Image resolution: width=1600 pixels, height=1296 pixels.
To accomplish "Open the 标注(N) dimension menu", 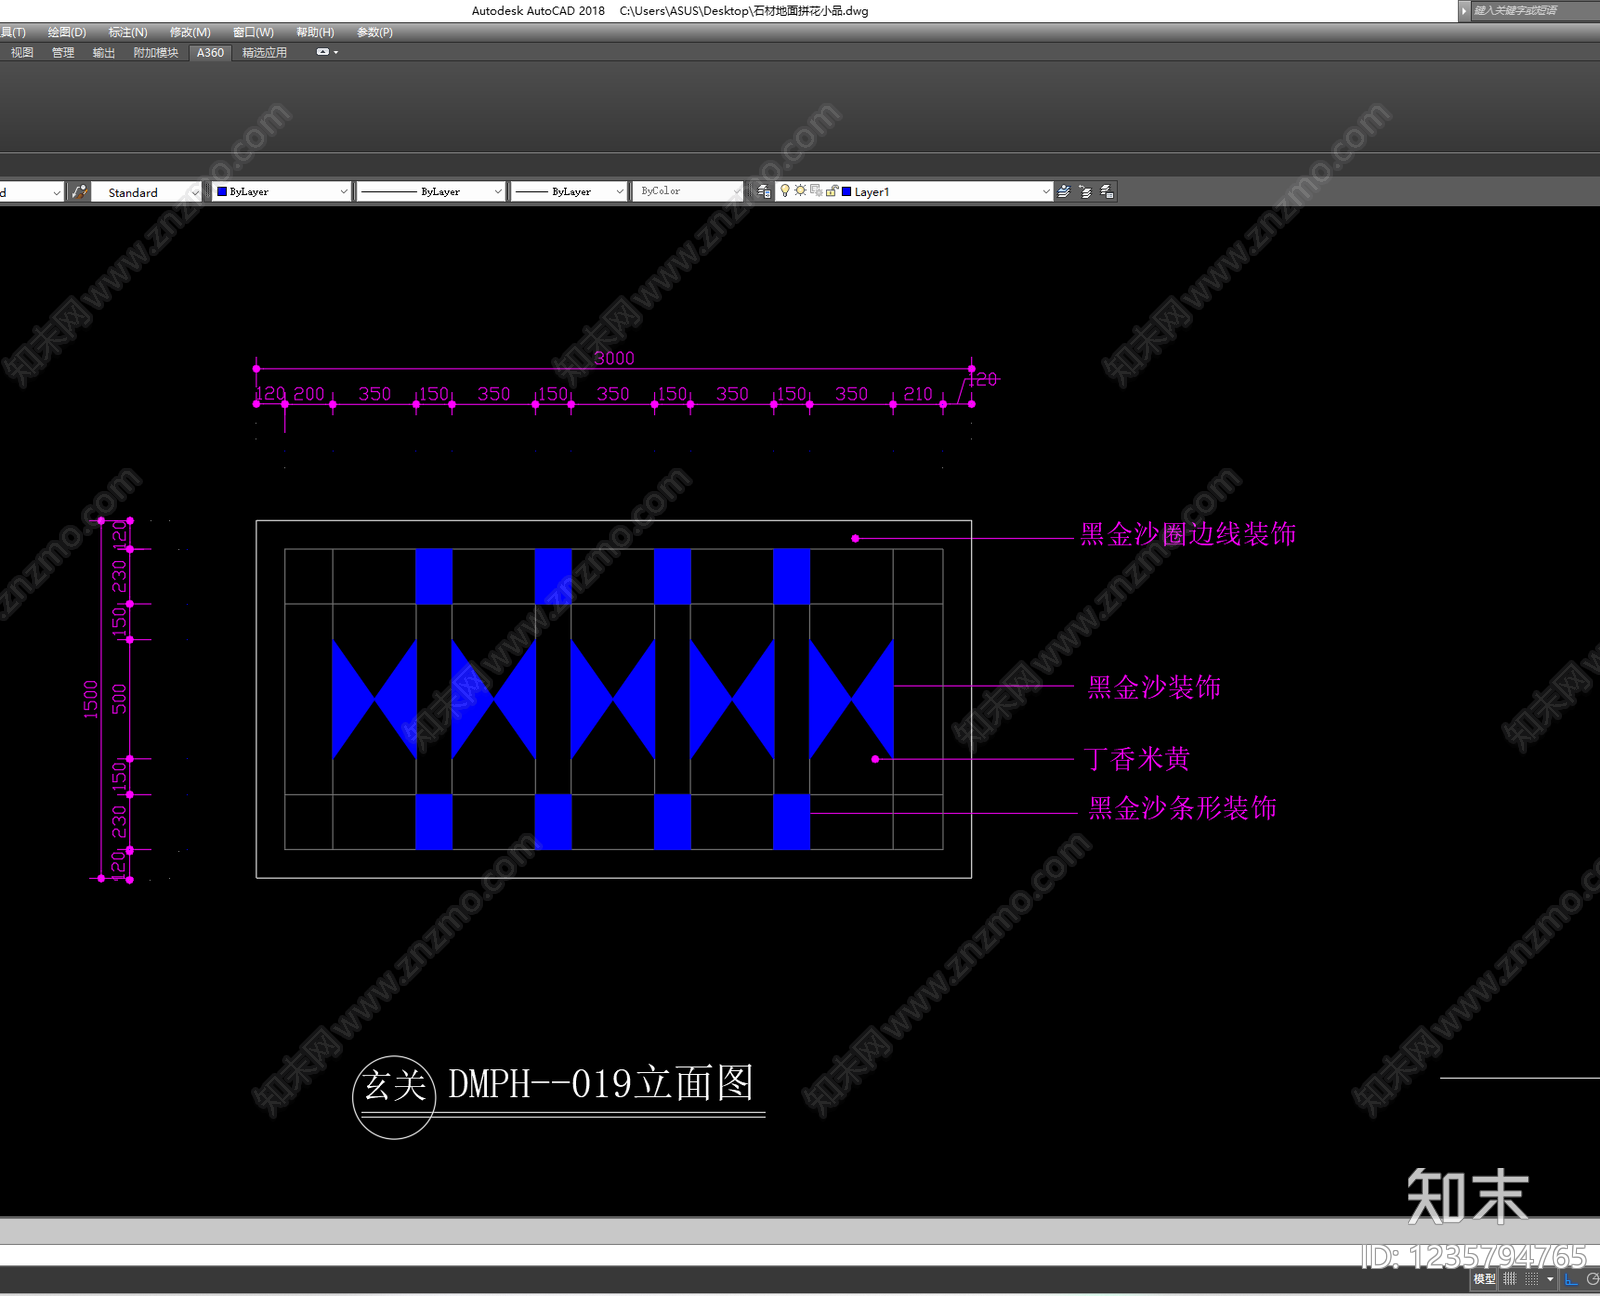I will (x=128, y=32).
